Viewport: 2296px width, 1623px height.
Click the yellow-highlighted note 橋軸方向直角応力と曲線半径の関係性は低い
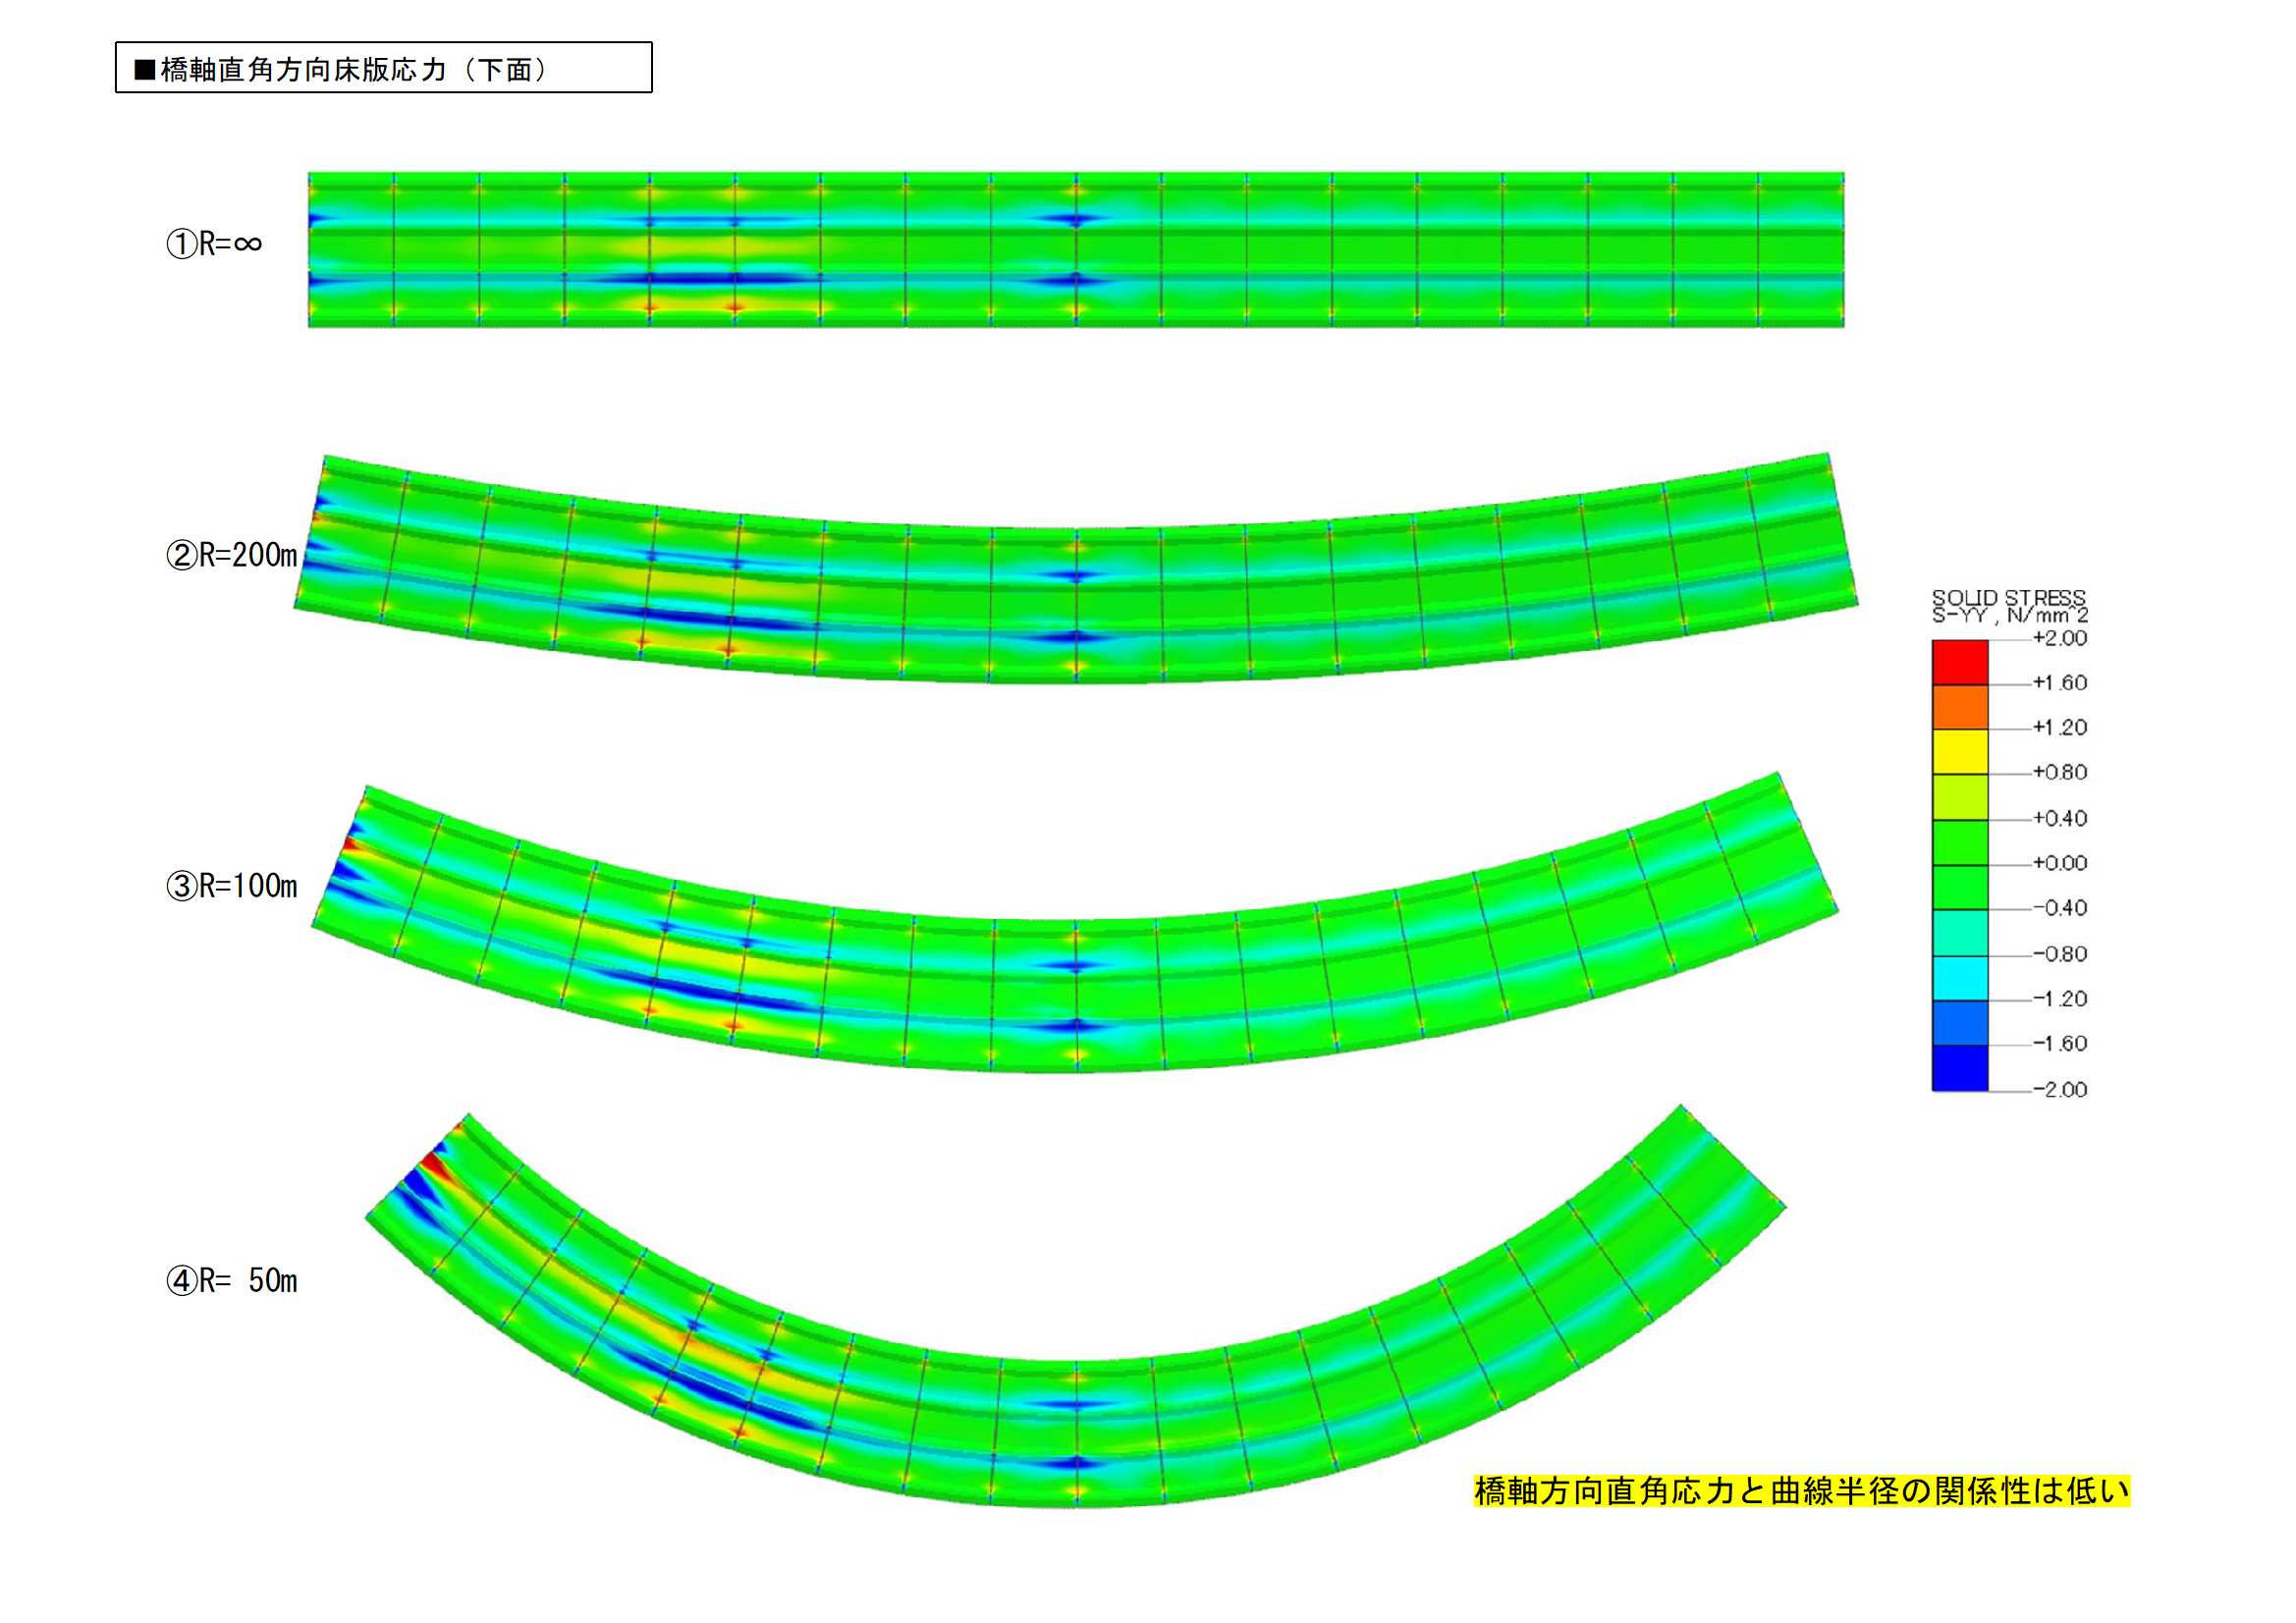click(1801, 1491)
